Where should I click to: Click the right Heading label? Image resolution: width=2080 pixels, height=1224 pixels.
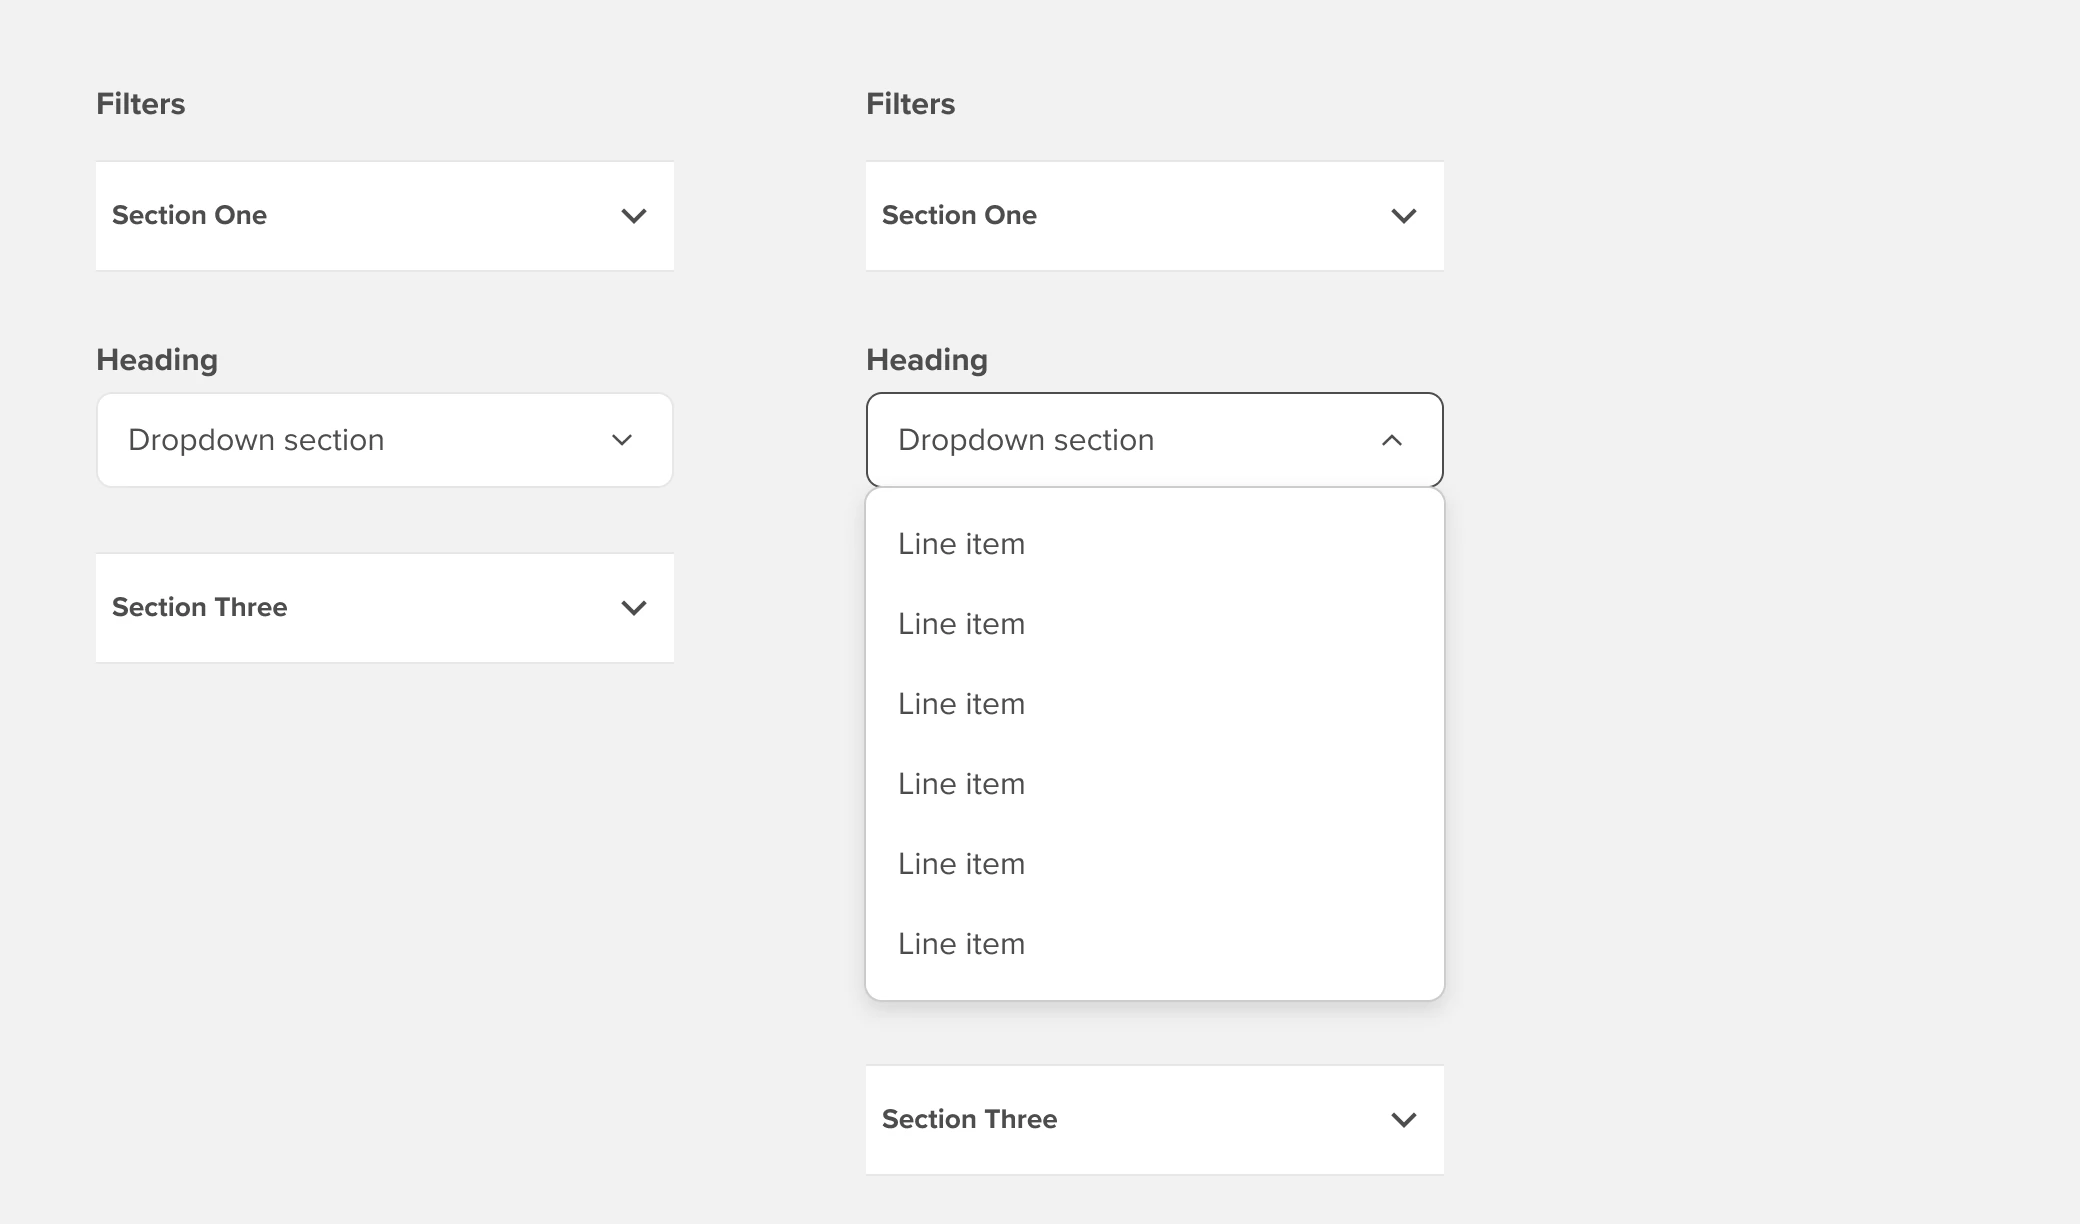pyautogui.click(x=926, y=359)
